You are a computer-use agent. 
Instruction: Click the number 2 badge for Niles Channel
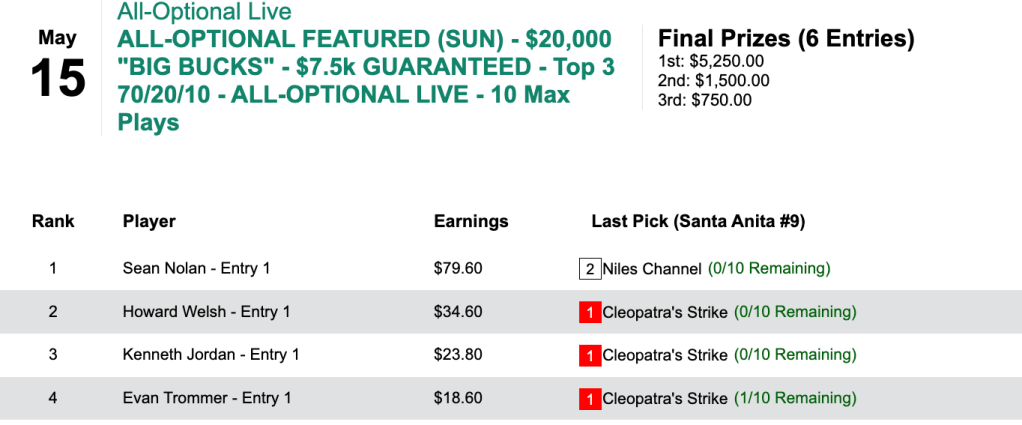(x=589, y=269)
